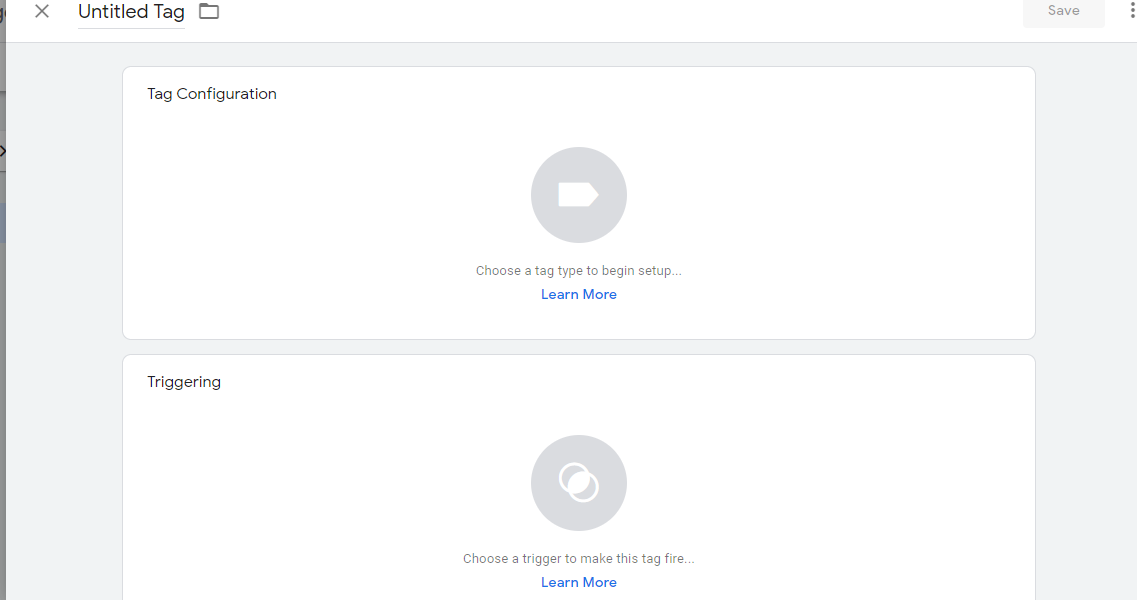This screenshot has height=600, width=1137.
Task: Close the tag editor with the X icon
Action: pyautogui.click(x=42, y=11)
